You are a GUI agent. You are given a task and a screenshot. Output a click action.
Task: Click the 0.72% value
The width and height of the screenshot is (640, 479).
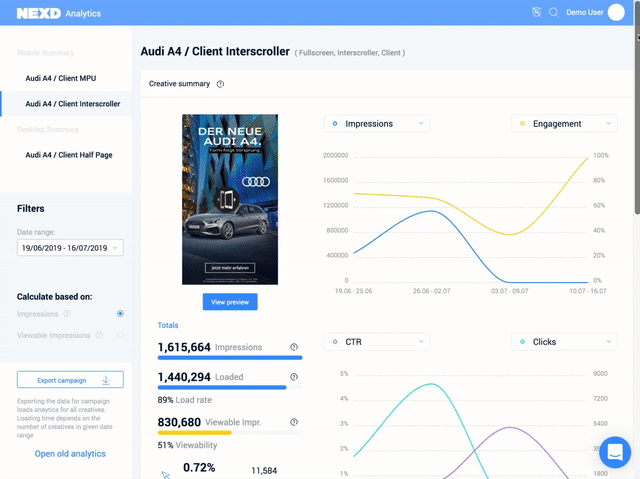tap(199, 468)
